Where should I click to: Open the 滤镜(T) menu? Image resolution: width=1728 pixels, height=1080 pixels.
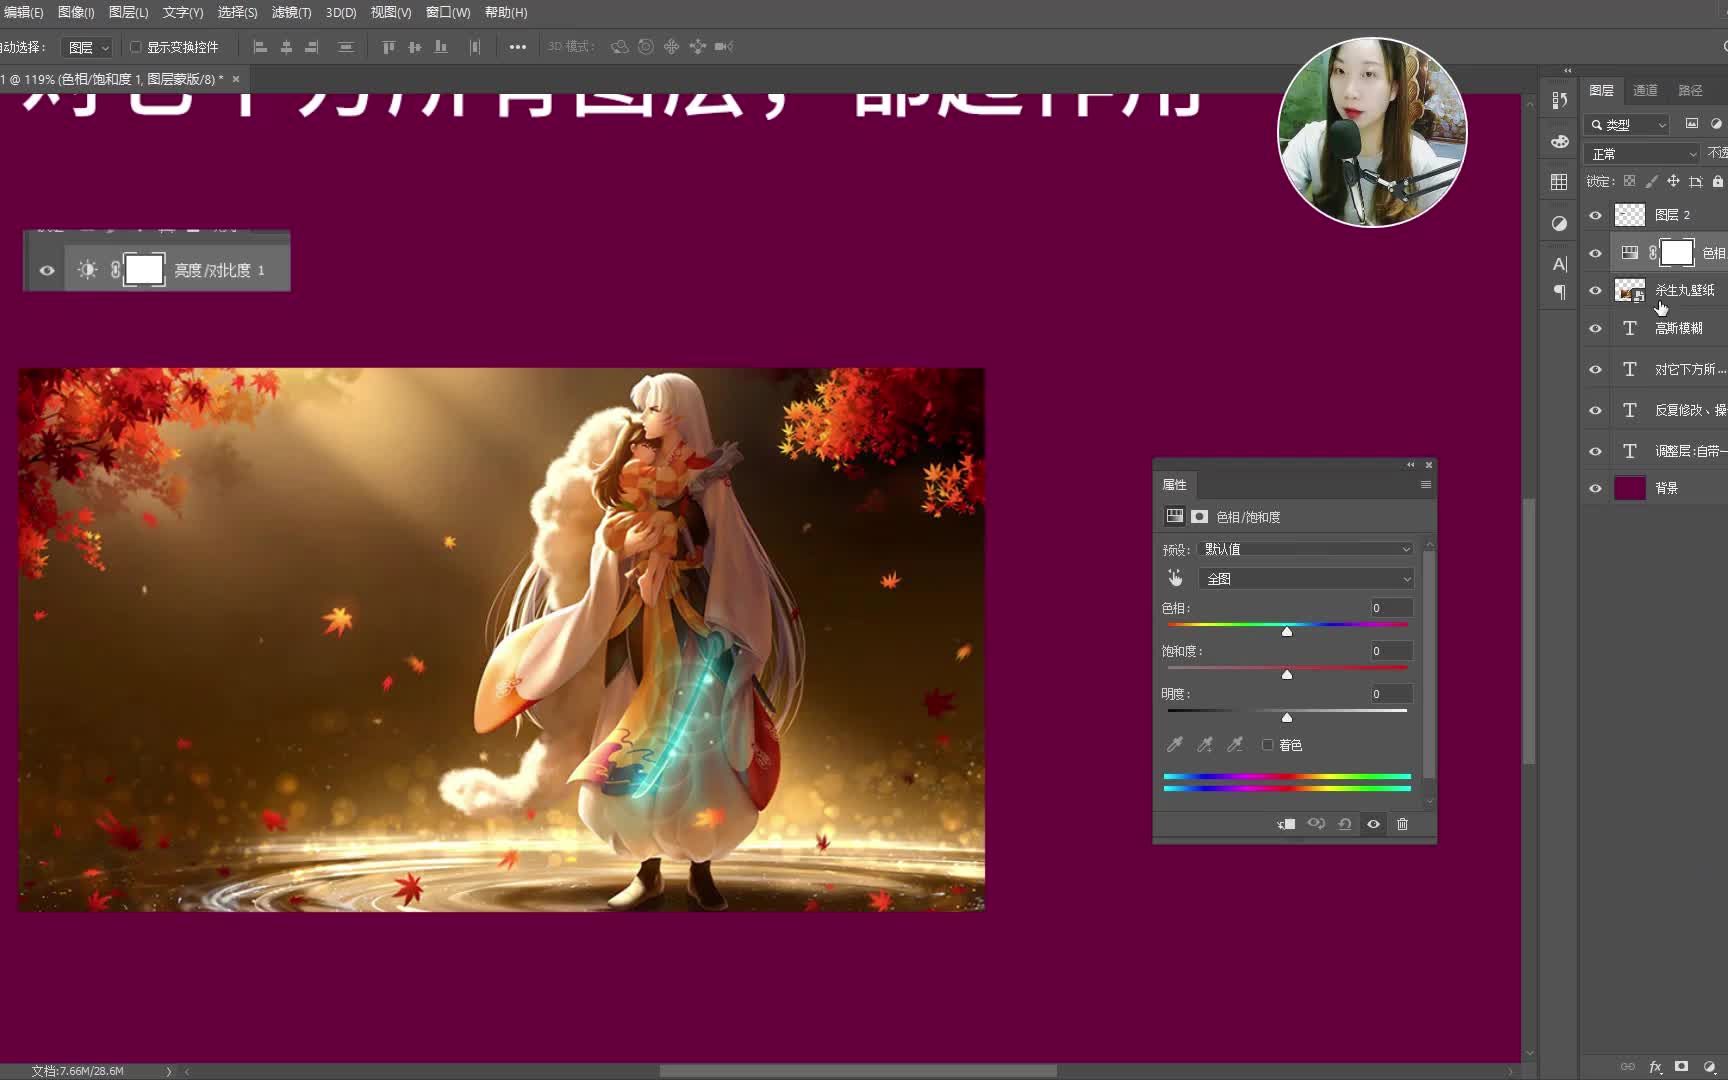[291, 12]
